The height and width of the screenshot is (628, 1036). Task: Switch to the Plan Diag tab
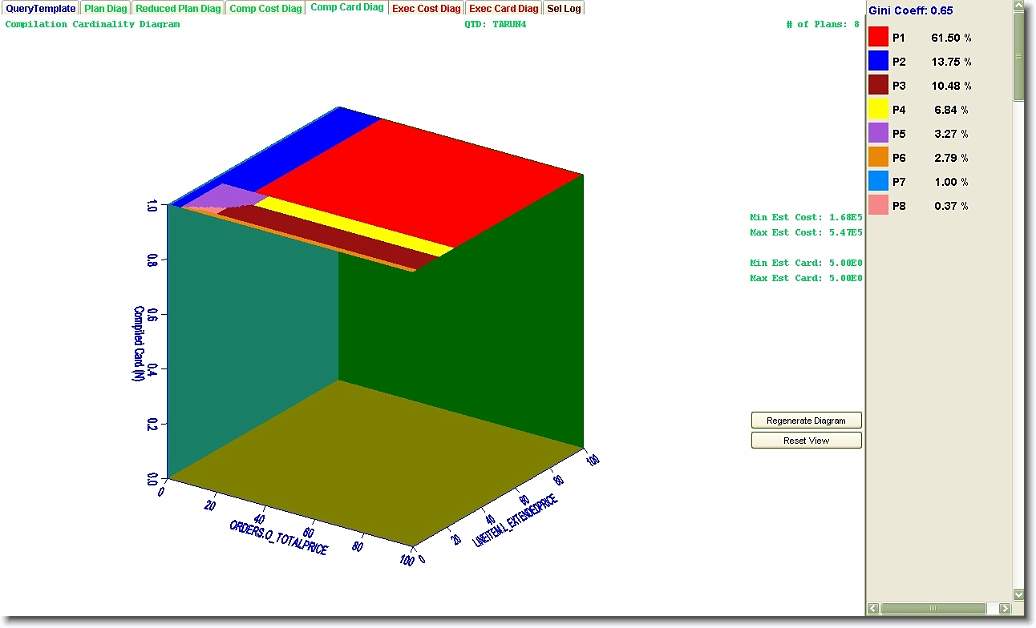point(105,8)
